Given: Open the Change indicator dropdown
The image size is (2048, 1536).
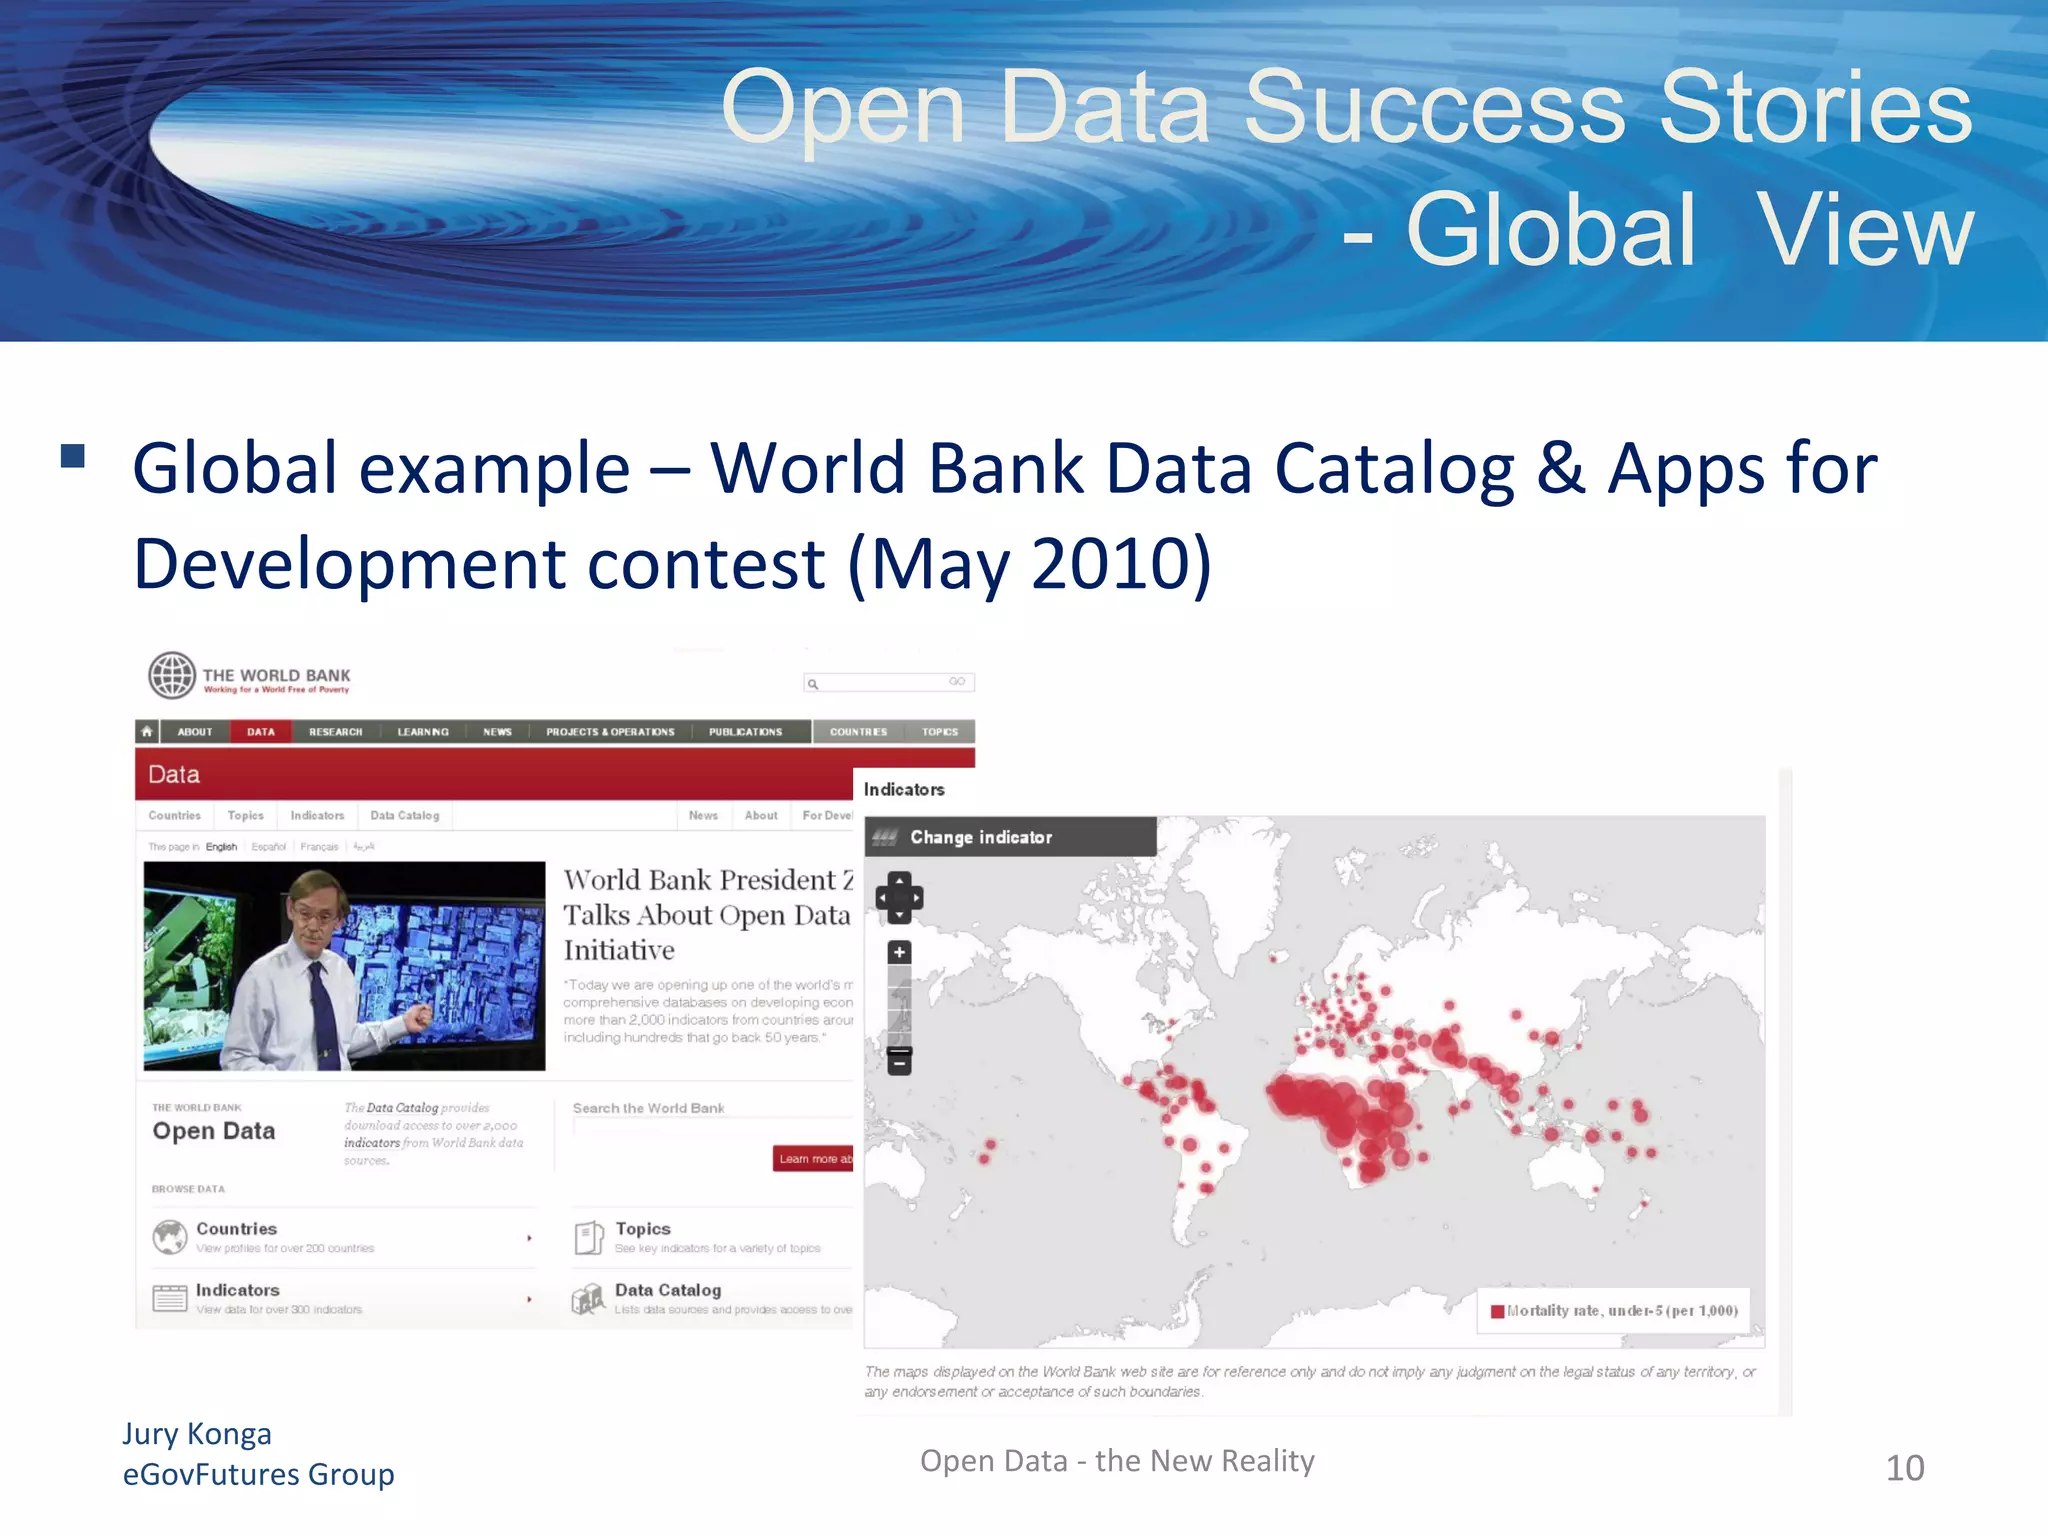Looking at the screenshot, I should coord(1011,837).
